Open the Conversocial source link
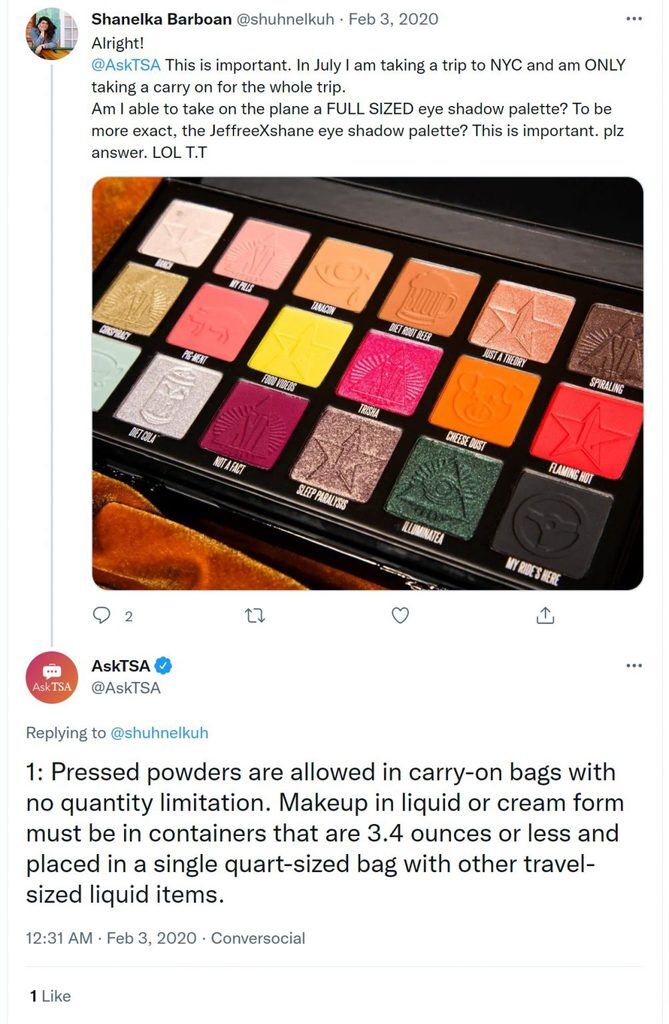This screenshot has height=1024, width=669. click(257, 938)
